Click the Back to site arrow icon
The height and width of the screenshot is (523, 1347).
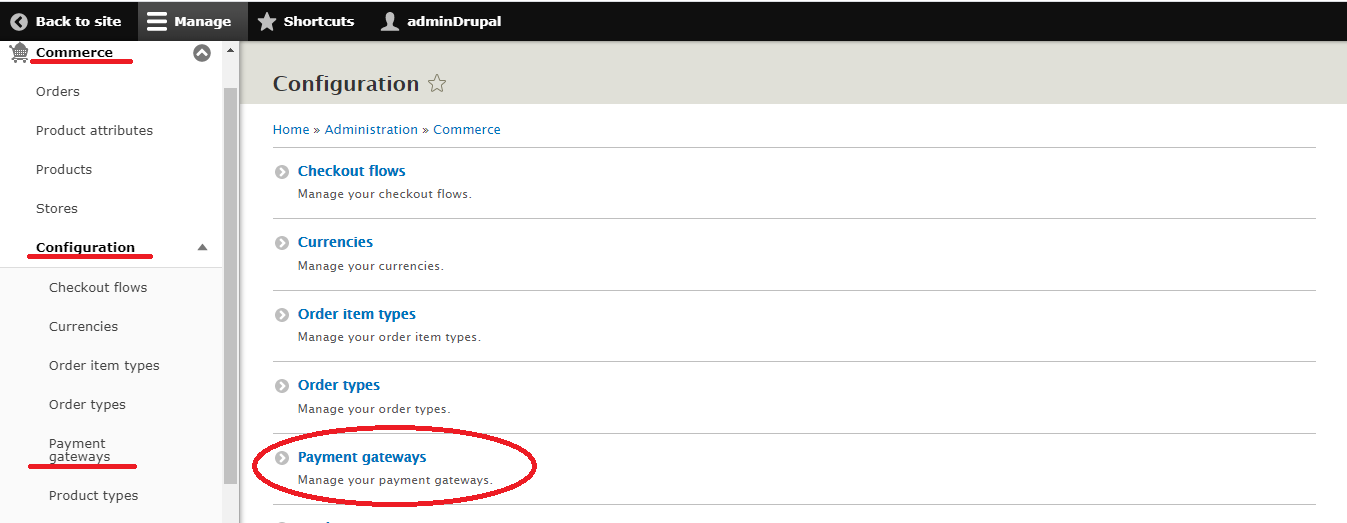(x=19, y=21)
